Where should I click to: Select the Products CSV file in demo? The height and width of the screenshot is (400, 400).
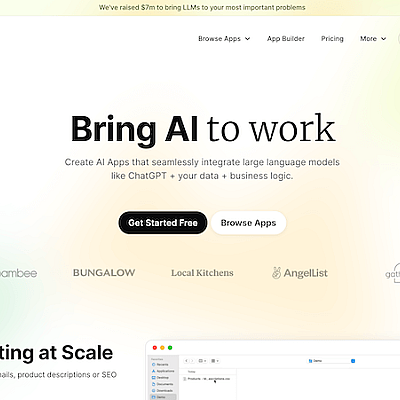207,379
